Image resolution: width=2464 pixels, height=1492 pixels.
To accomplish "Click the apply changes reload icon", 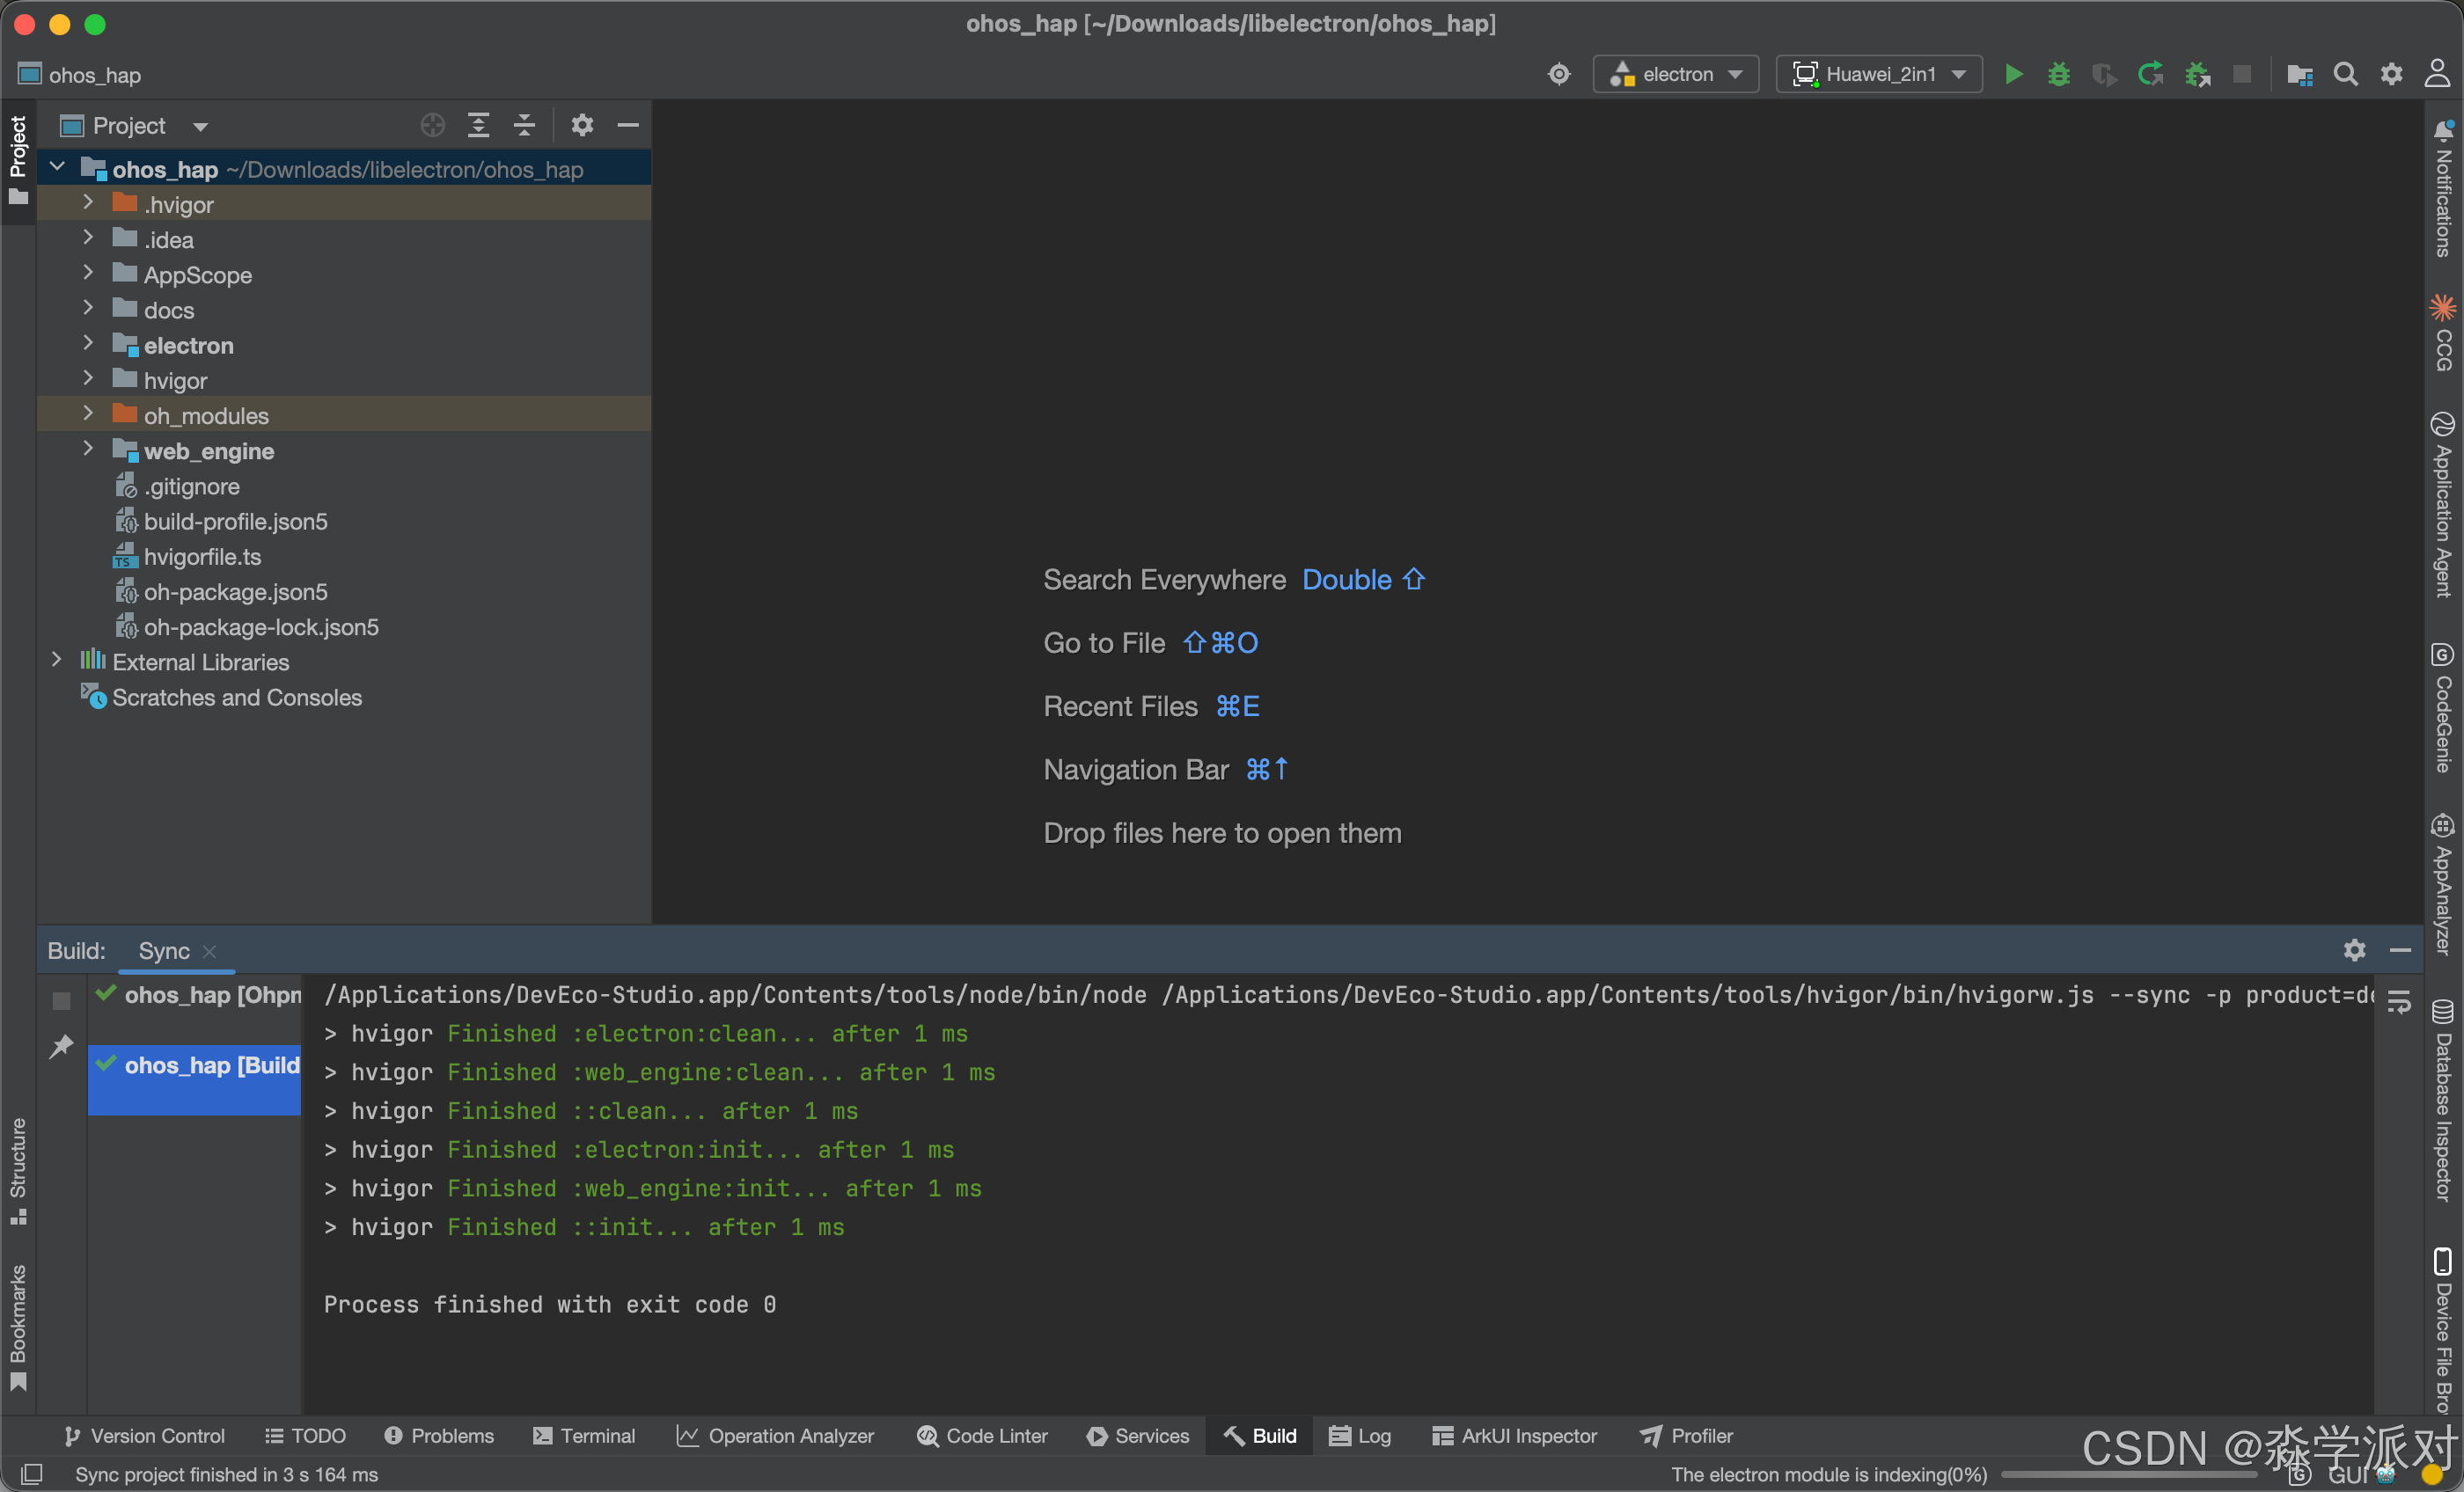I will [x=2150, y=74].
